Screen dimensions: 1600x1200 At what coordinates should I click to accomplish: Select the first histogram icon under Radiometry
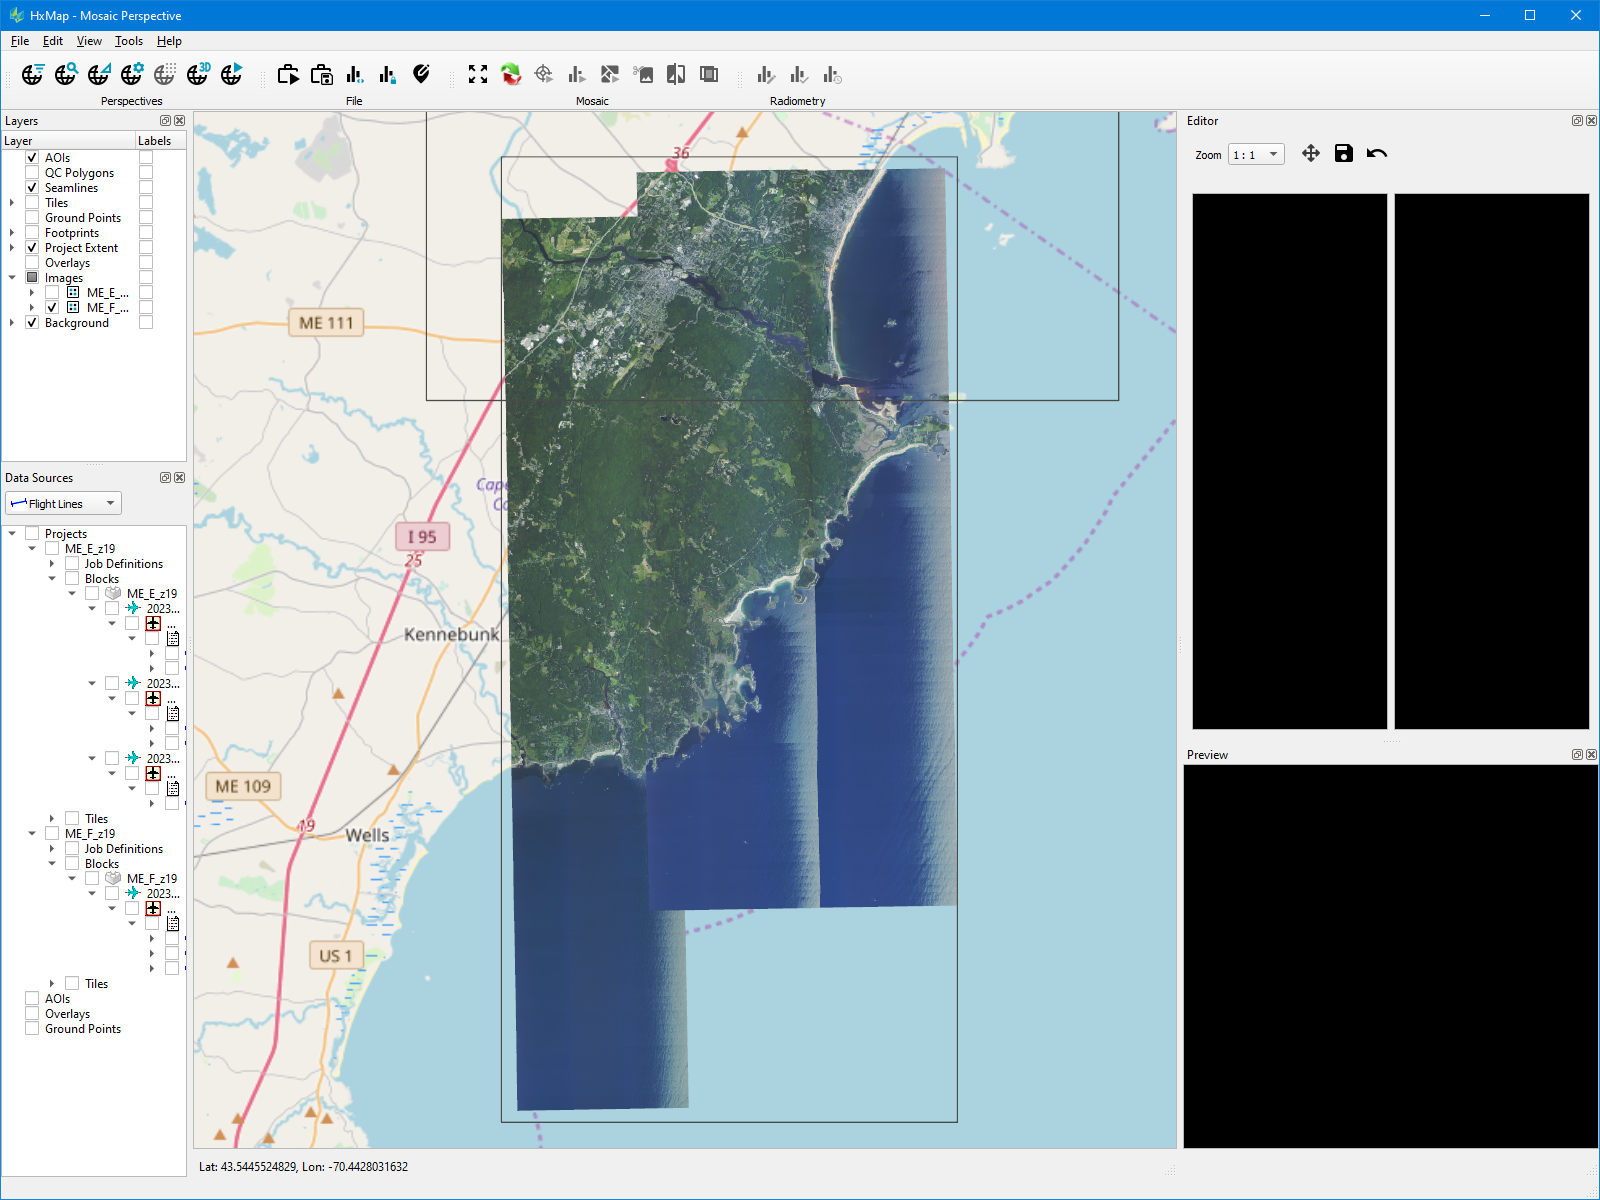pos(765,74)
